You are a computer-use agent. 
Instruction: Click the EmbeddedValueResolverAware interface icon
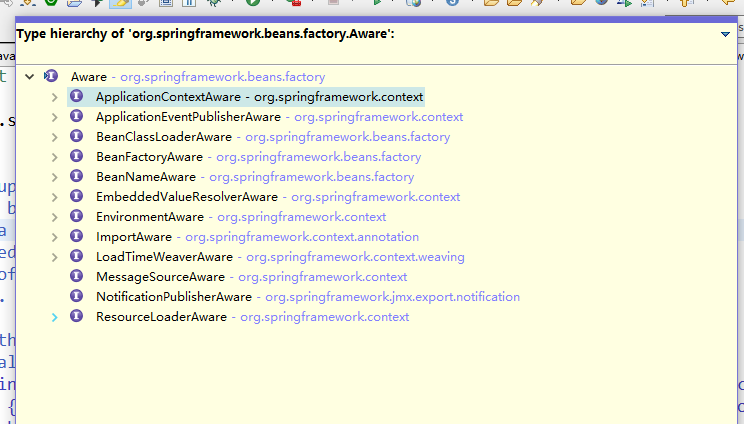pyautogui.click(x=76, y=196)
